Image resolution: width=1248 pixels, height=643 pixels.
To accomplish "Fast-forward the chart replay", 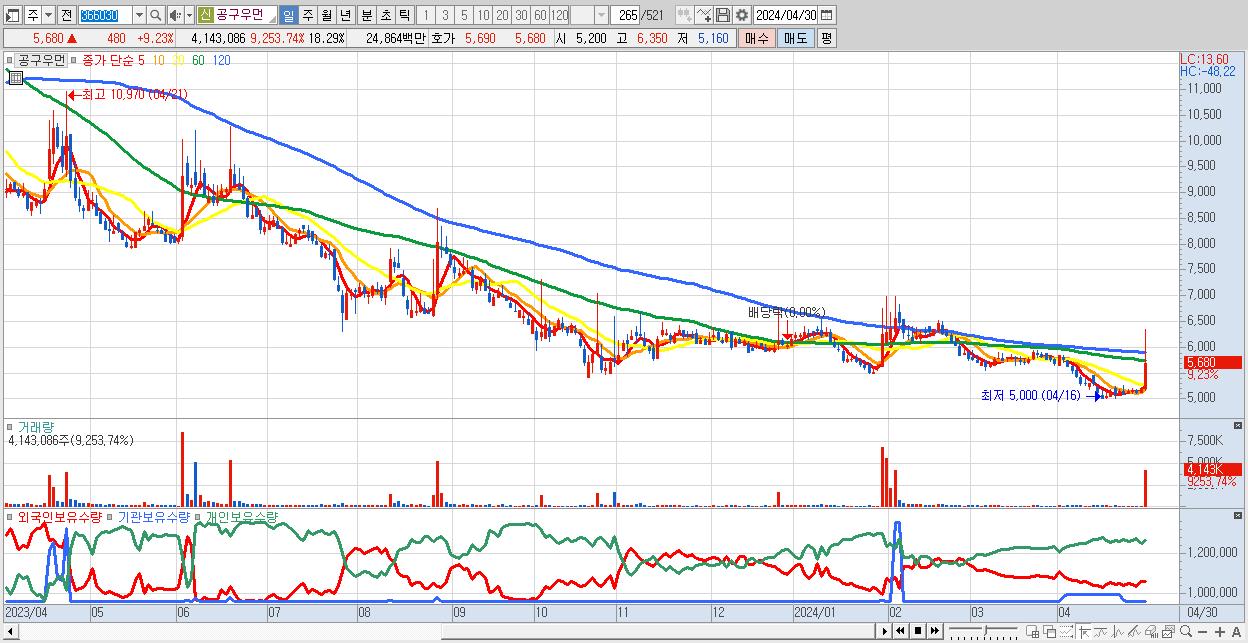I will tap(934, 631).
